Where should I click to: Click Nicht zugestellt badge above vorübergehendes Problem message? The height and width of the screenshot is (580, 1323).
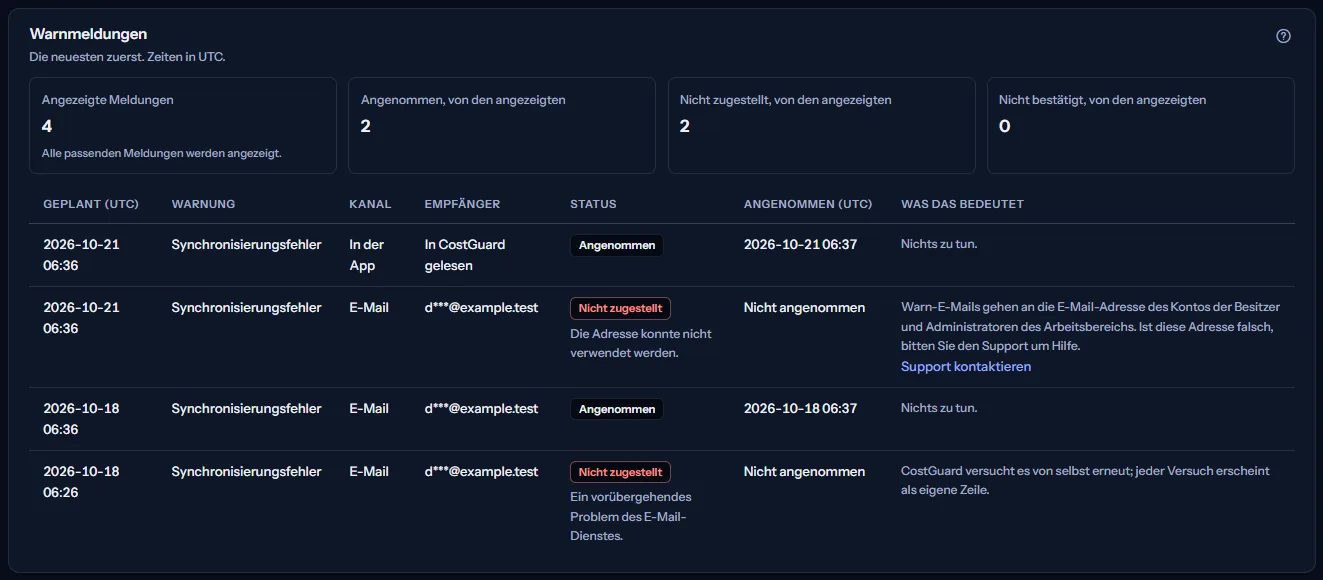tap(620, 472)
